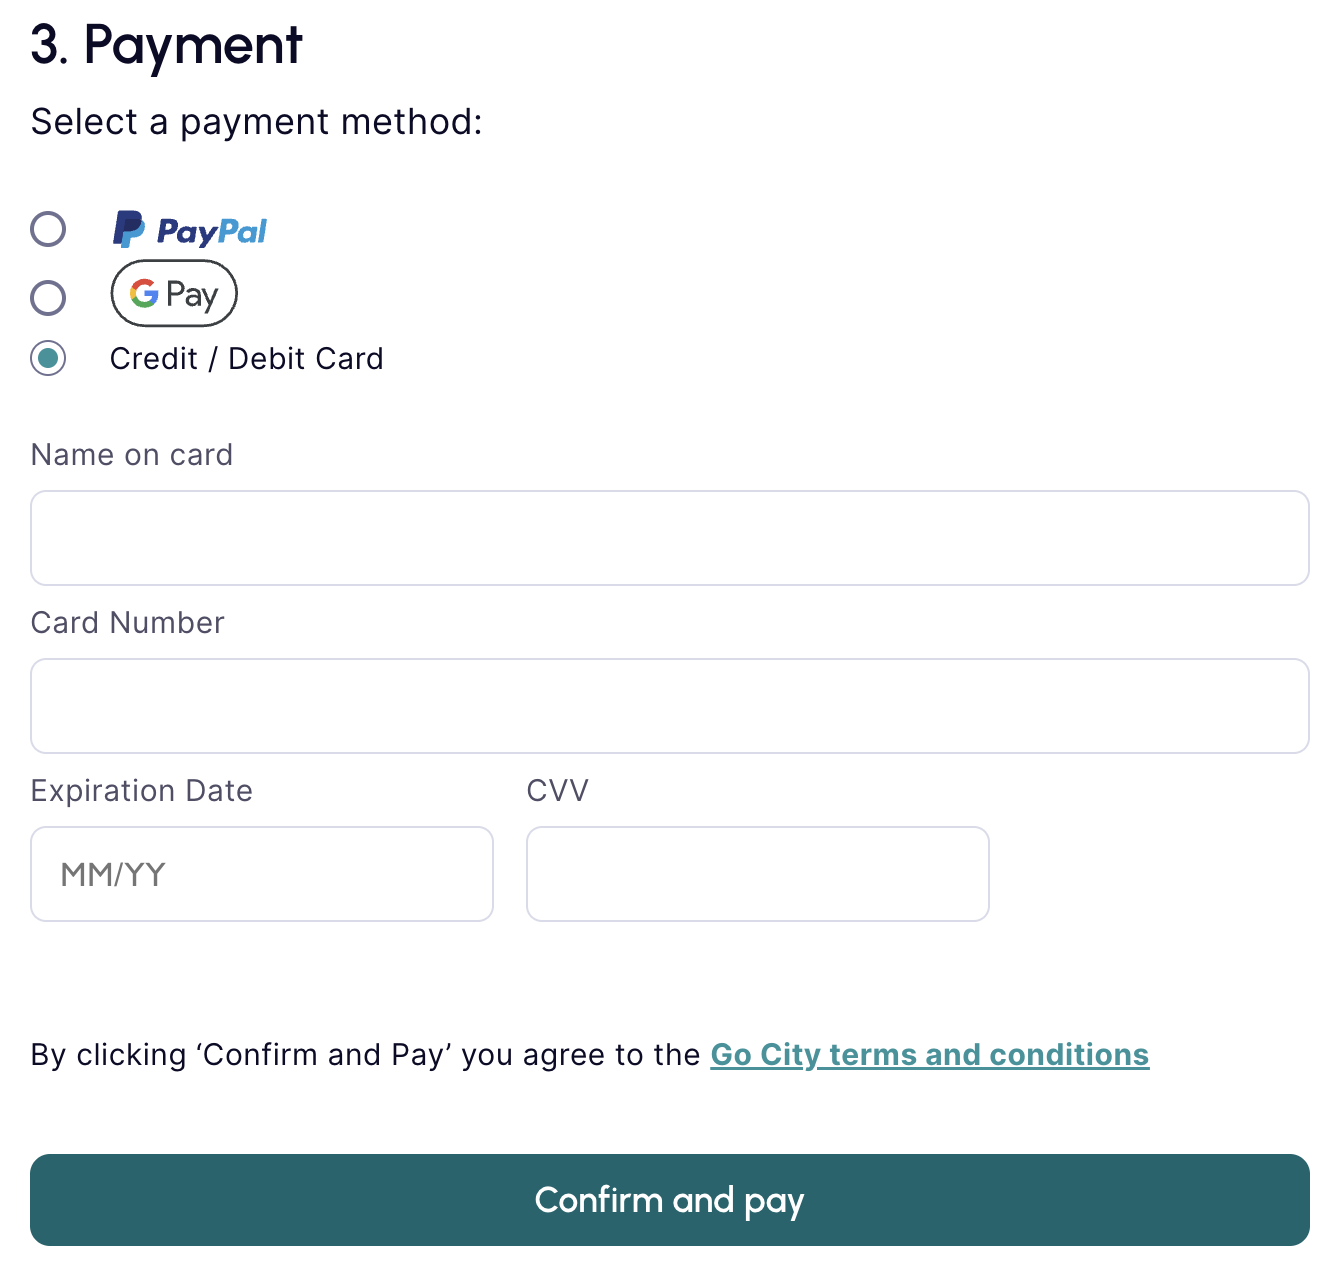This screenshot has width=1336, height=1266.
Task: Select the Credit / Debit Card radio button
Action: [48, 358]
